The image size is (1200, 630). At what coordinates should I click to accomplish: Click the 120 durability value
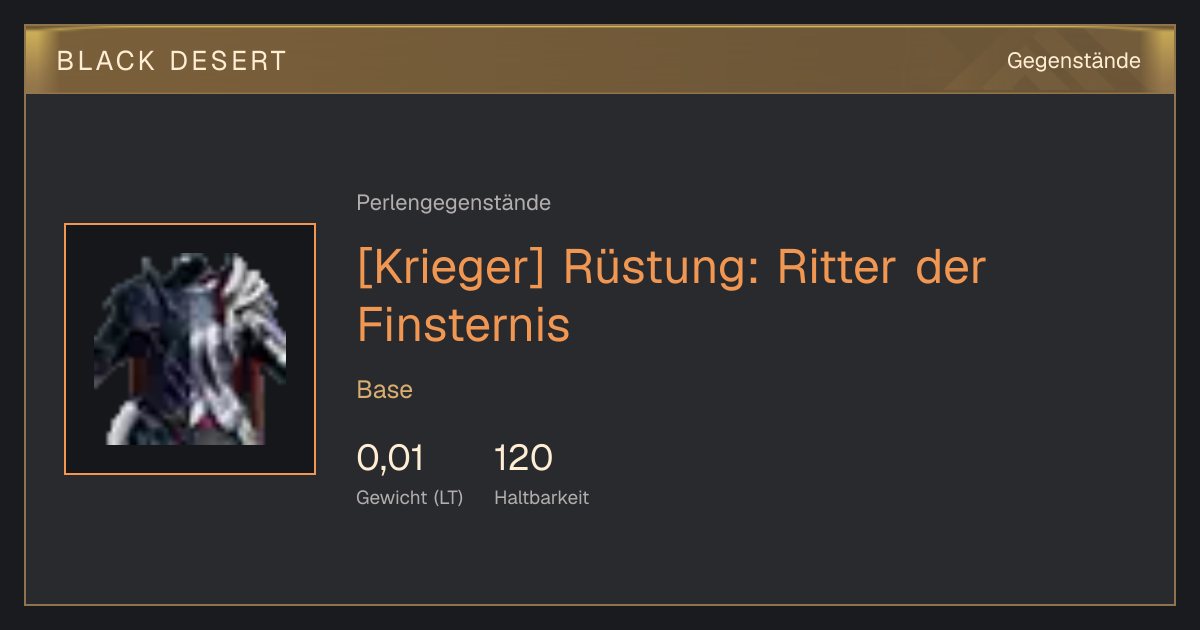[523, 458]
